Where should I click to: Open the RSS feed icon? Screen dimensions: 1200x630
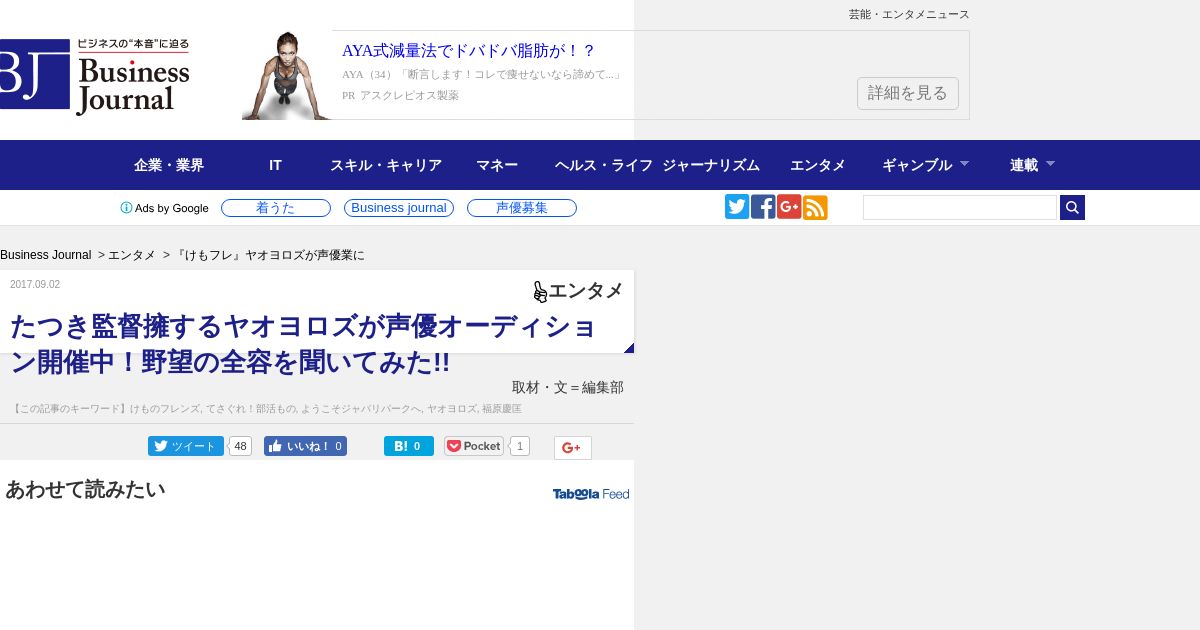815,207
